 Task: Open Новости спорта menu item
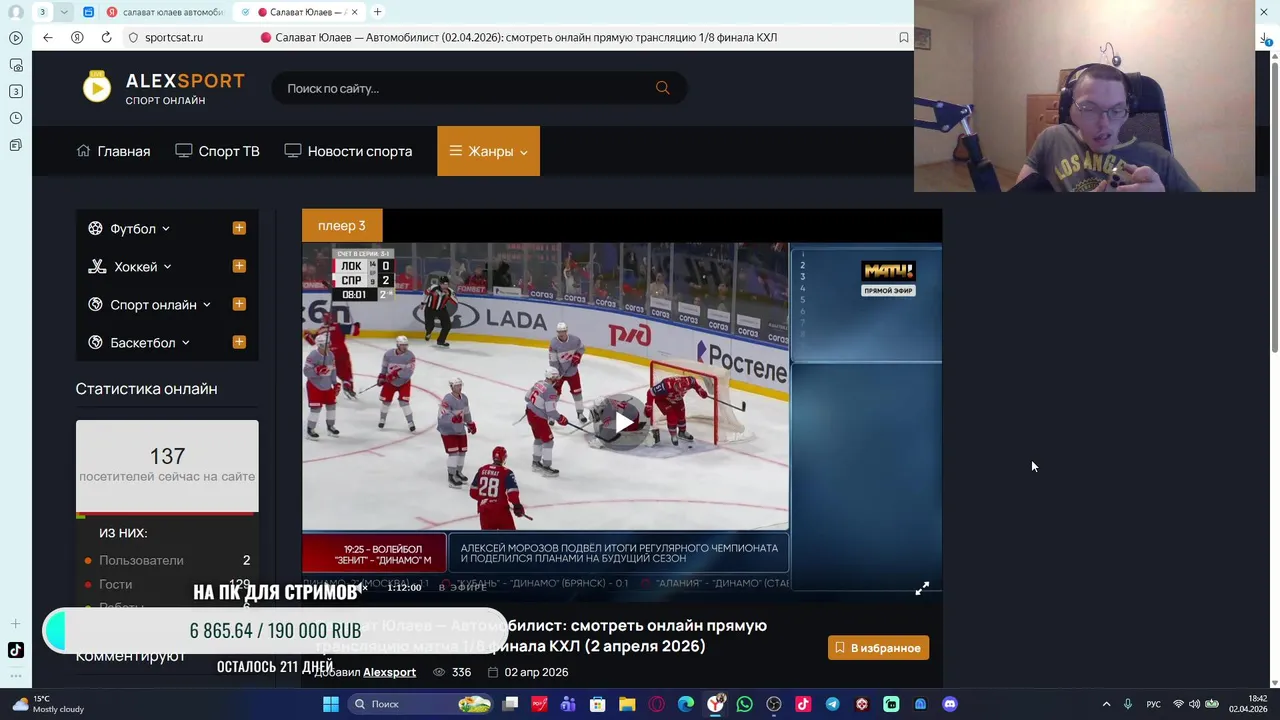(x=348, y=151)
